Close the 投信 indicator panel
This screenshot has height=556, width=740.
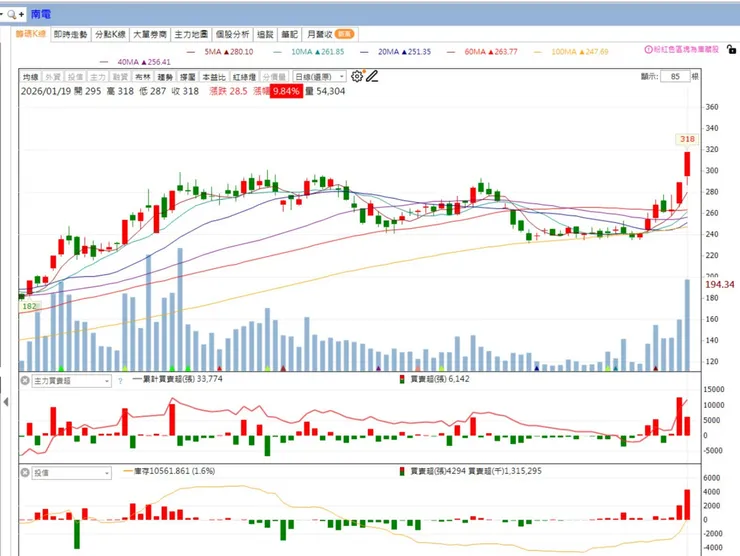[25, 472]
